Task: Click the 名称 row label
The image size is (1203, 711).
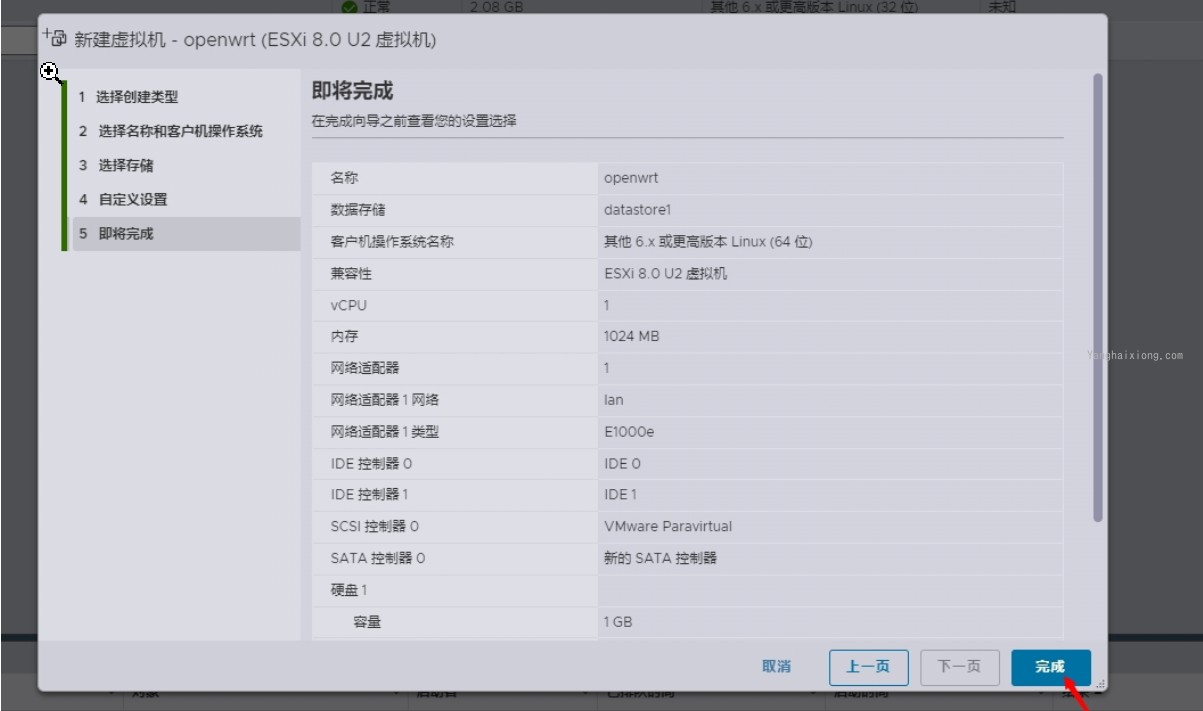Action: [344, 178]
